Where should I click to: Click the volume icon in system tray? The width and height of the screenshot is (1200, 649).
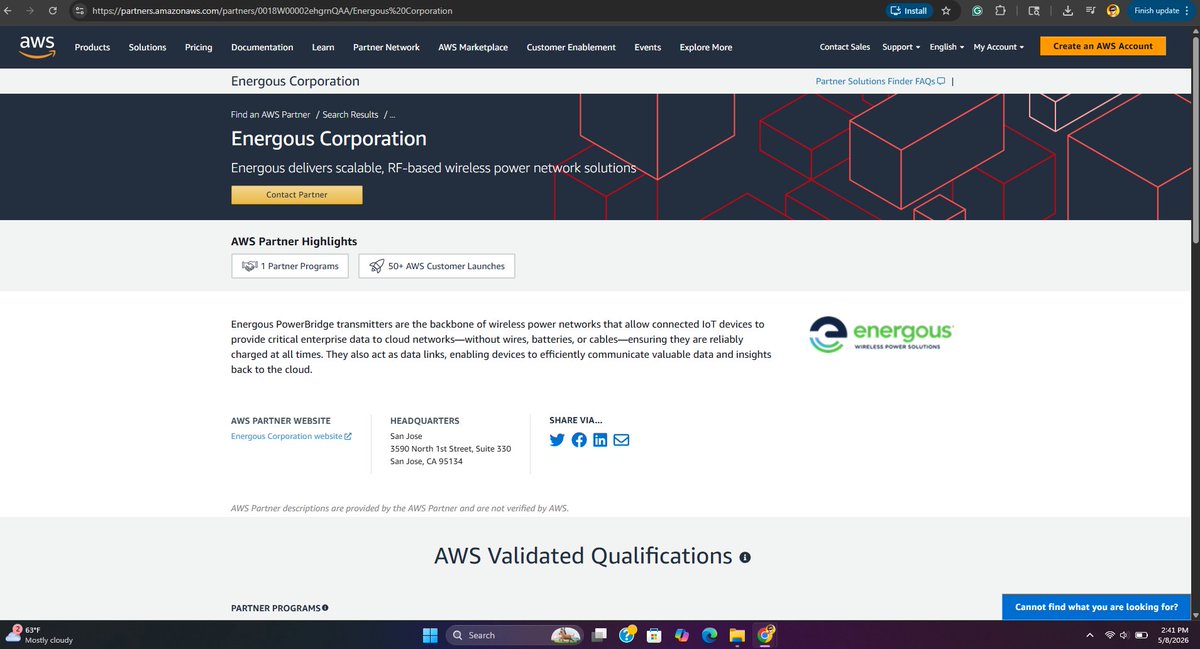pos(1126,635)
